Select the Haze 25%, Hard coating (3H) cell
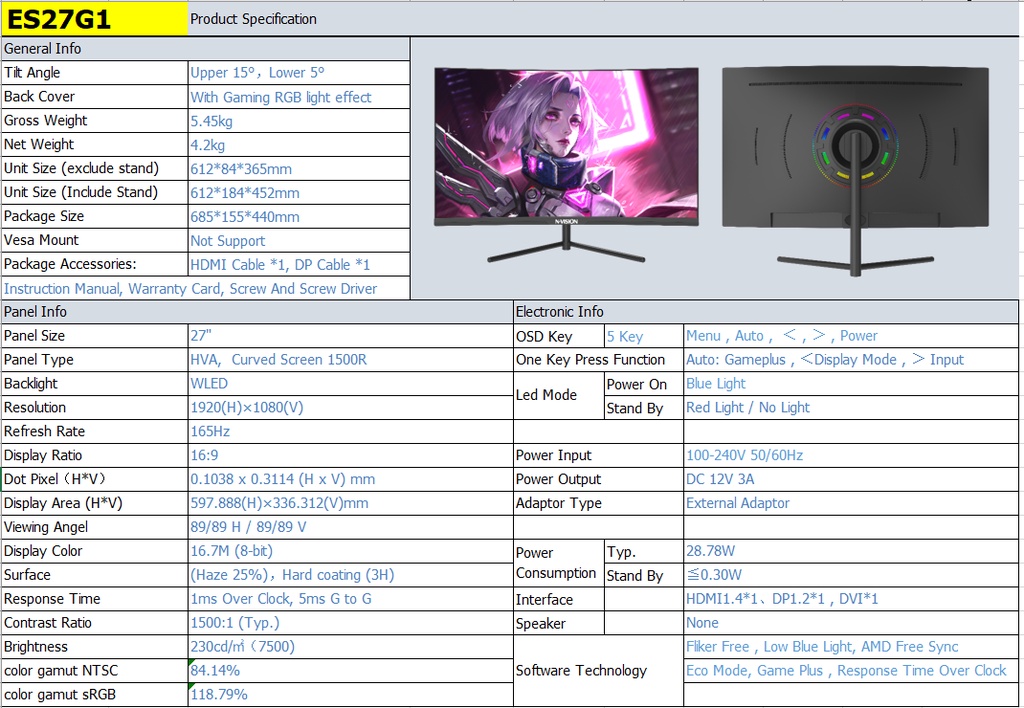1024x708 pixels. tap(351, 575)
